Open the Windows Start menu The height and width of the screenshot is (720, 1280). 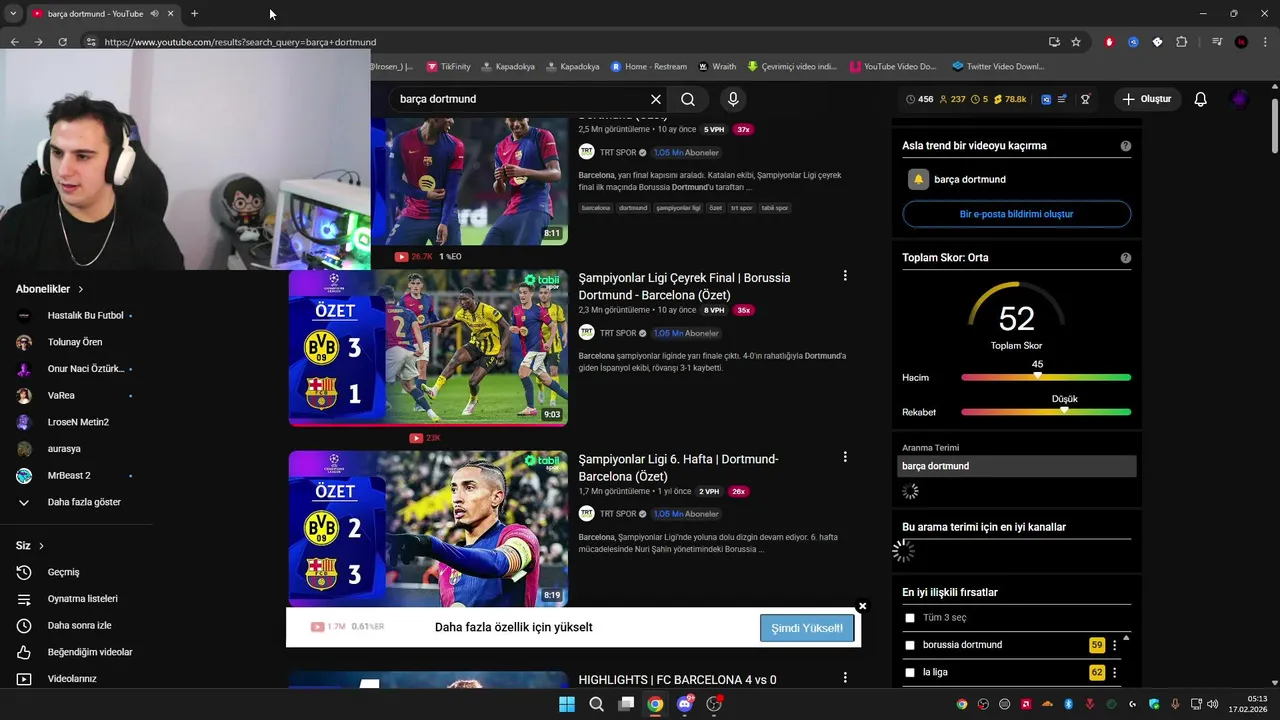coord(567,704)
